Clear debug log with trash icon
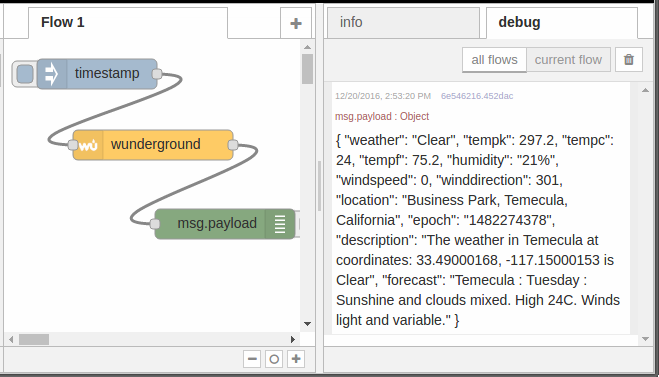Image resolution: width=659 pixels, height=377 pixels. pos(629,60)
